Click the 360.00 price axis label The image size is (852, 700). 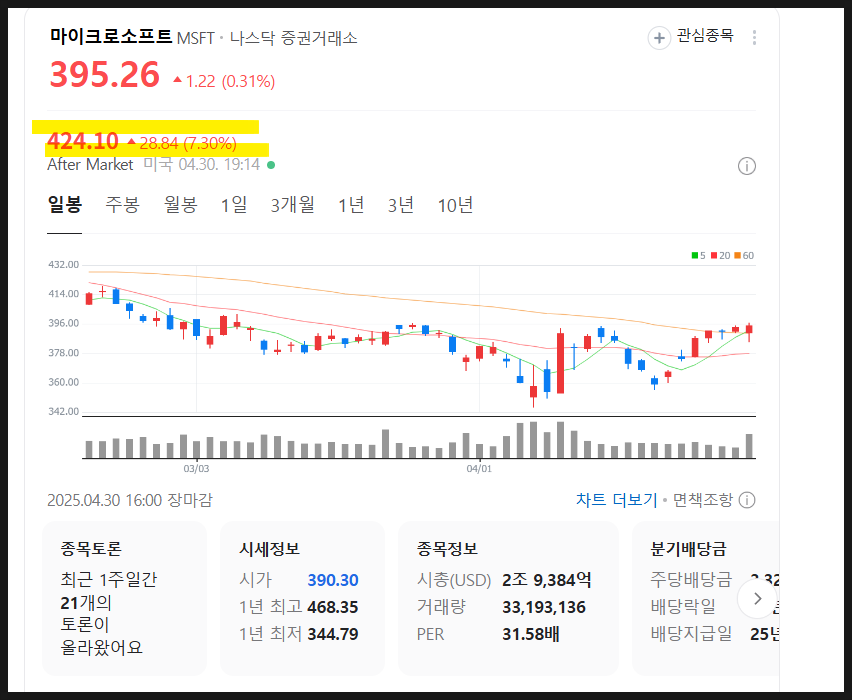coord(64,383)
